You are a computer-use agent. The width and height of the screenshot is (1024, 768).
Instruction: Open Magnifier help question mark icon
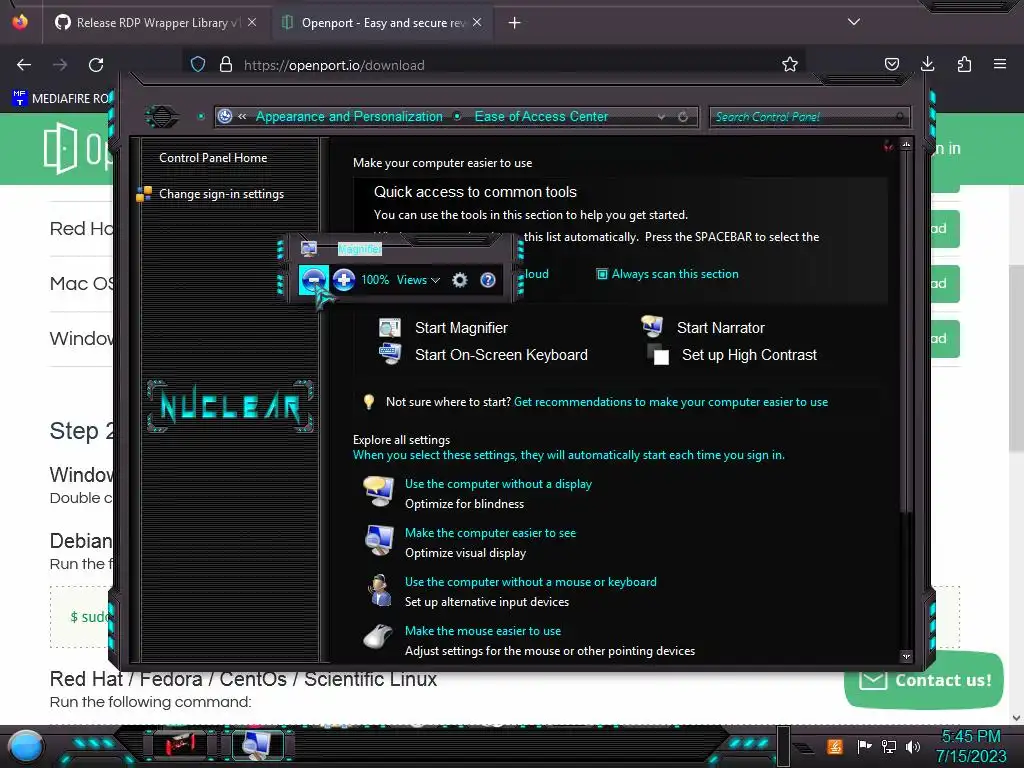pyautogui.click(x=488, y=280)
